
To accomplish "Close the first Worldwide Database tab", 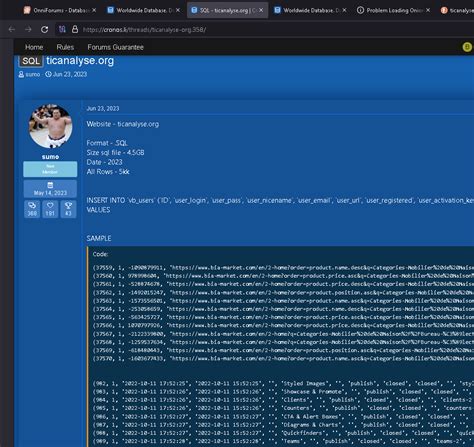I will coord(178,10).
